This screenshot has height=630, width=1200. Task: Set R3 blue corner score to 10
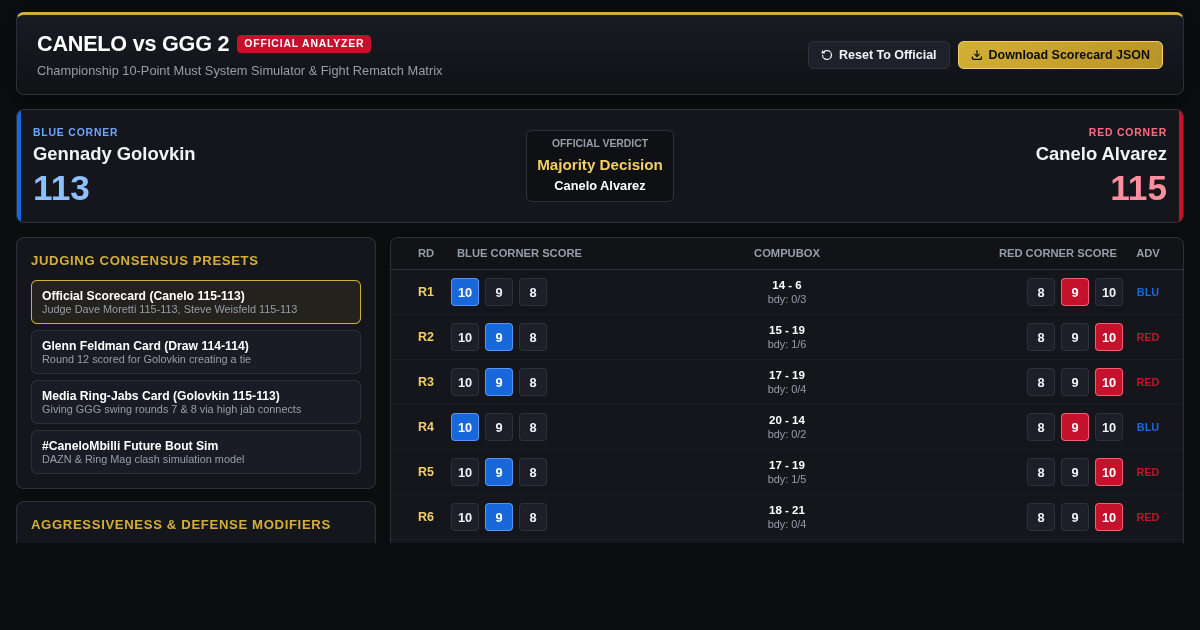coord(465,382)
